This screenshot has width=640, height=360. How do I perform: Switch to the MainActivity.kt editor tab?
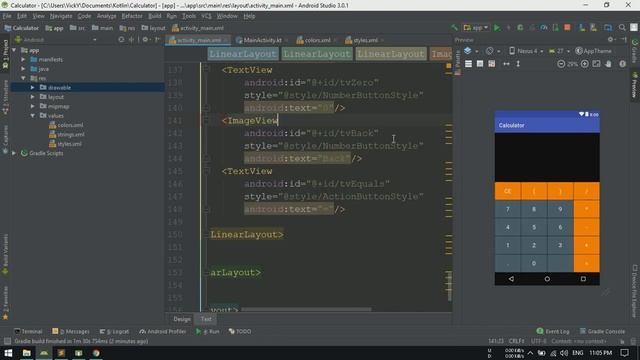tap(262, 40)
